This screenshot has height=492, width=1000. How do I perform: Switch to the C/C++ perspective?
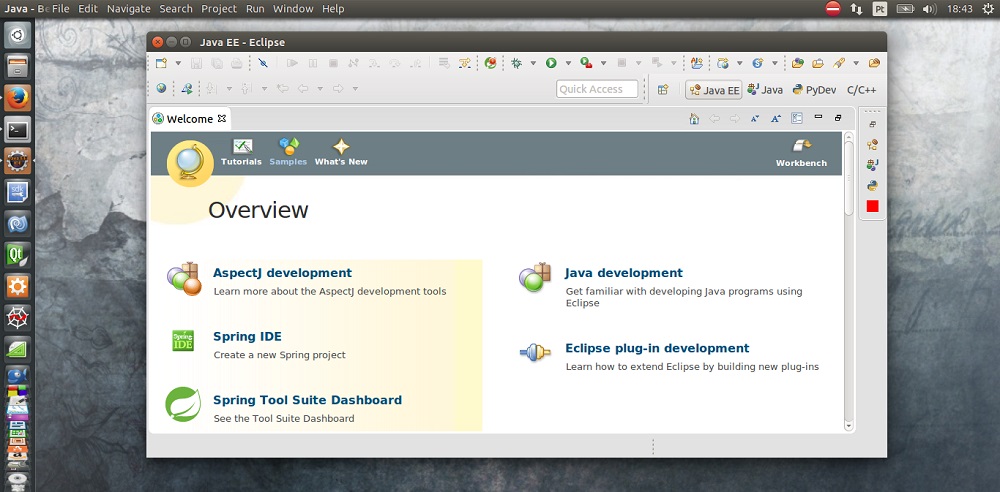[862, 89]
